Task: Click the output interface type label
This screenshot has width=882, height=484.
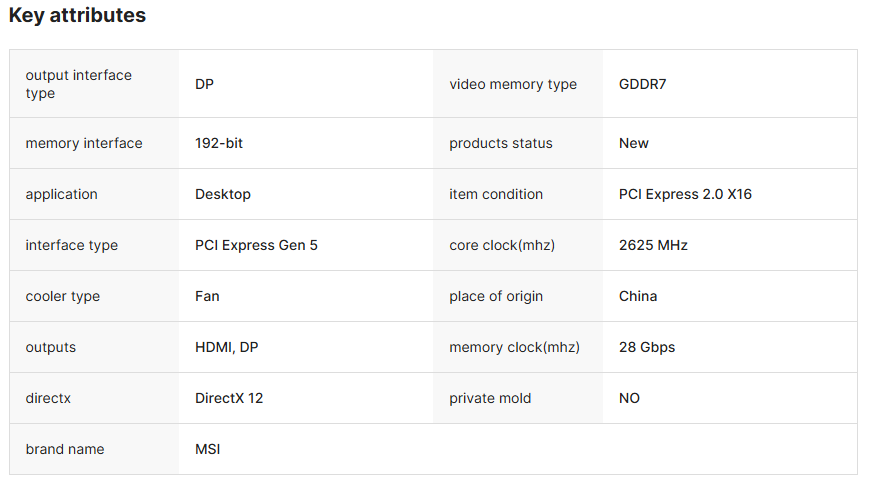Action: tap(79, 84)
